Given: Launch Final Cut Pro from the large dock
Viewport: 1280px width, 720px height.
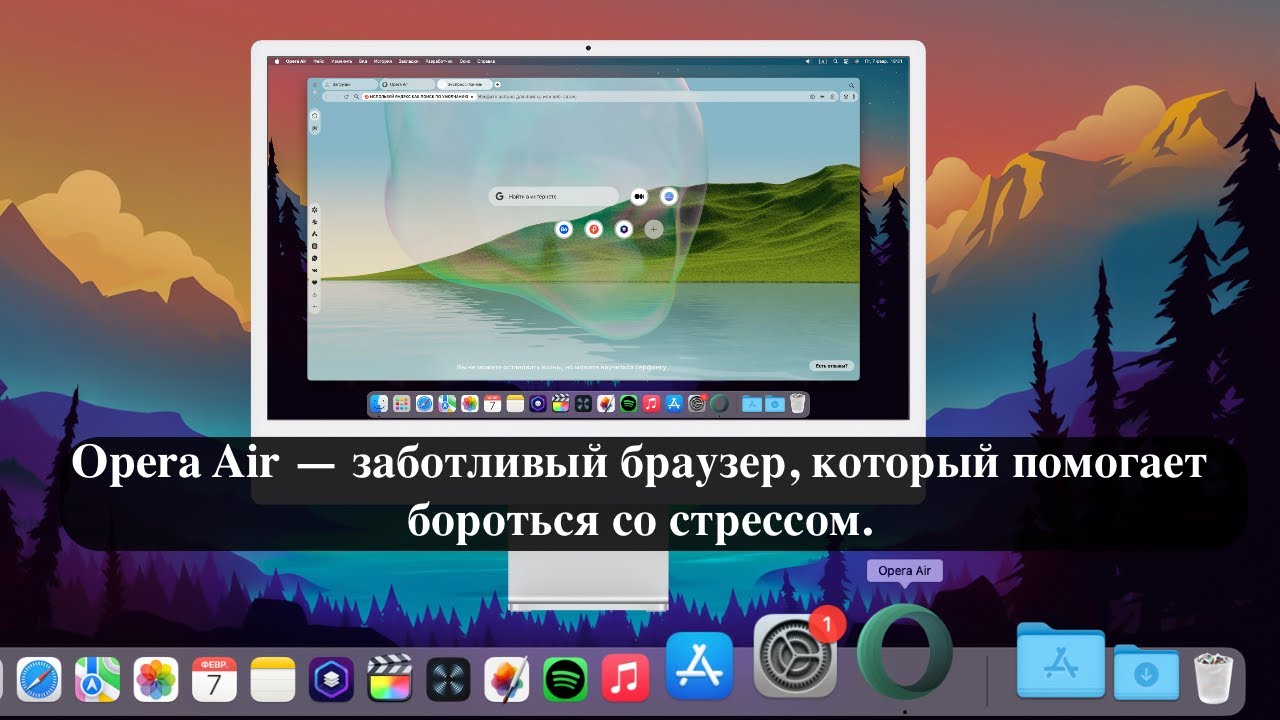Looking at the screenshot, I should pyautogui.click(x=390, y=680).
